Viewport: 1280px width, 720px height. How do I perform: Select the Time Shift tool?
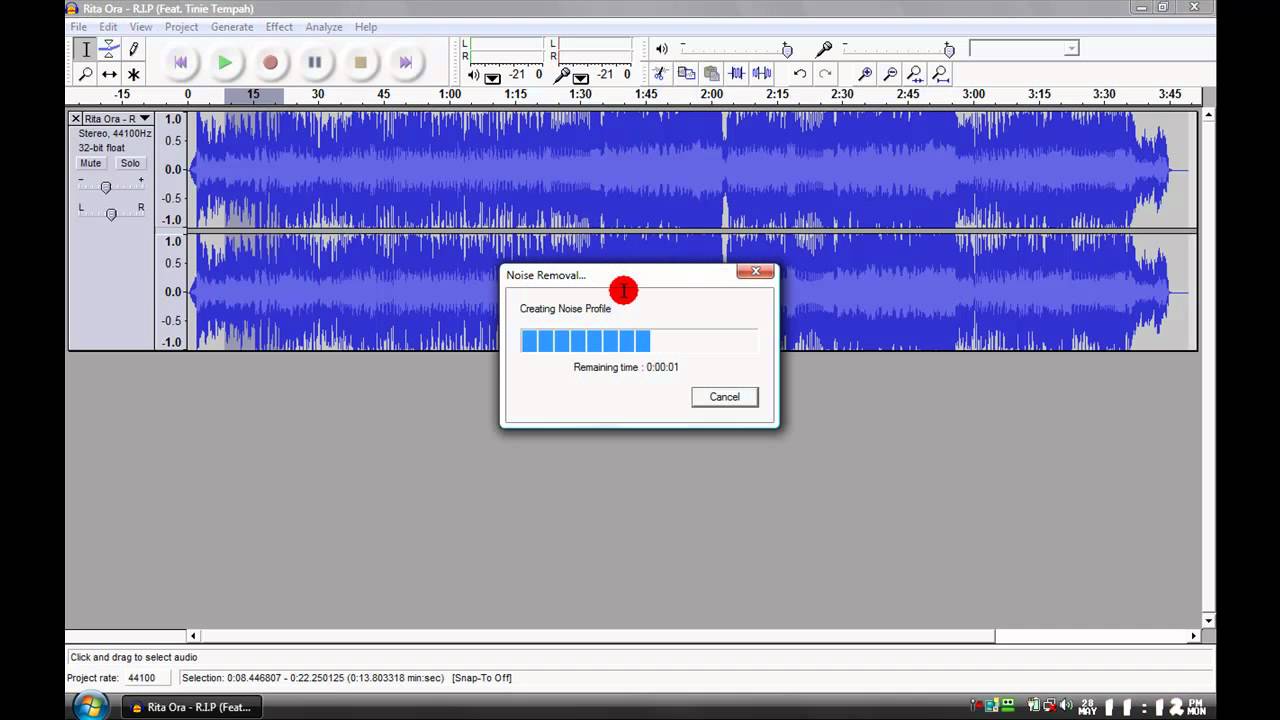110,74
